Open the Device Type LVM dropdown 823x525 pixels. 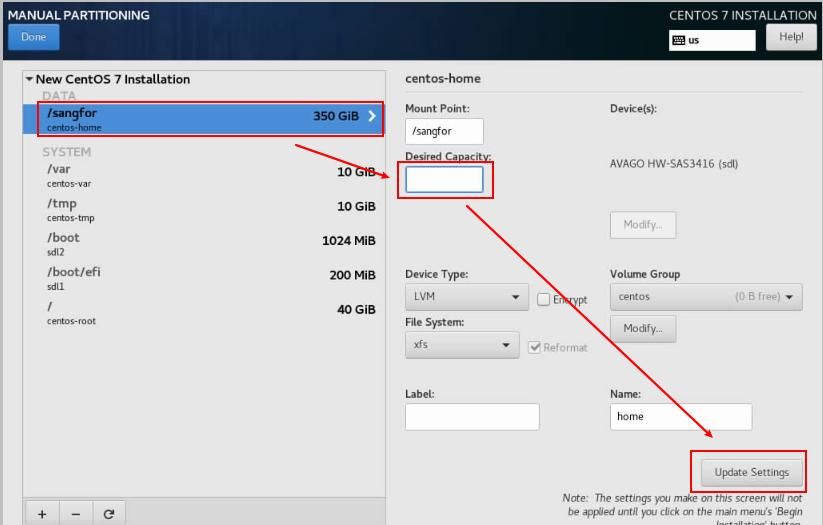tap(467, 297)
